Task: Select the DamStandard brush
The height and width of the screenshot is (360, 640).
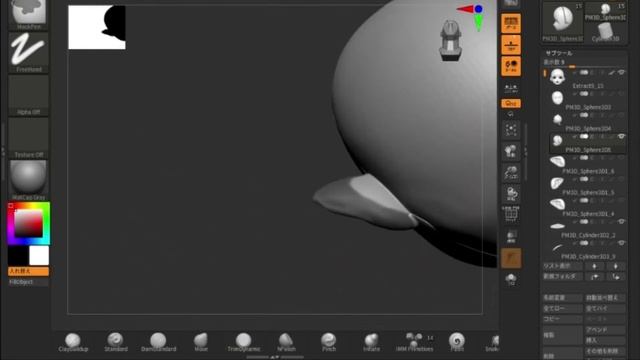Action: [158, 342]
